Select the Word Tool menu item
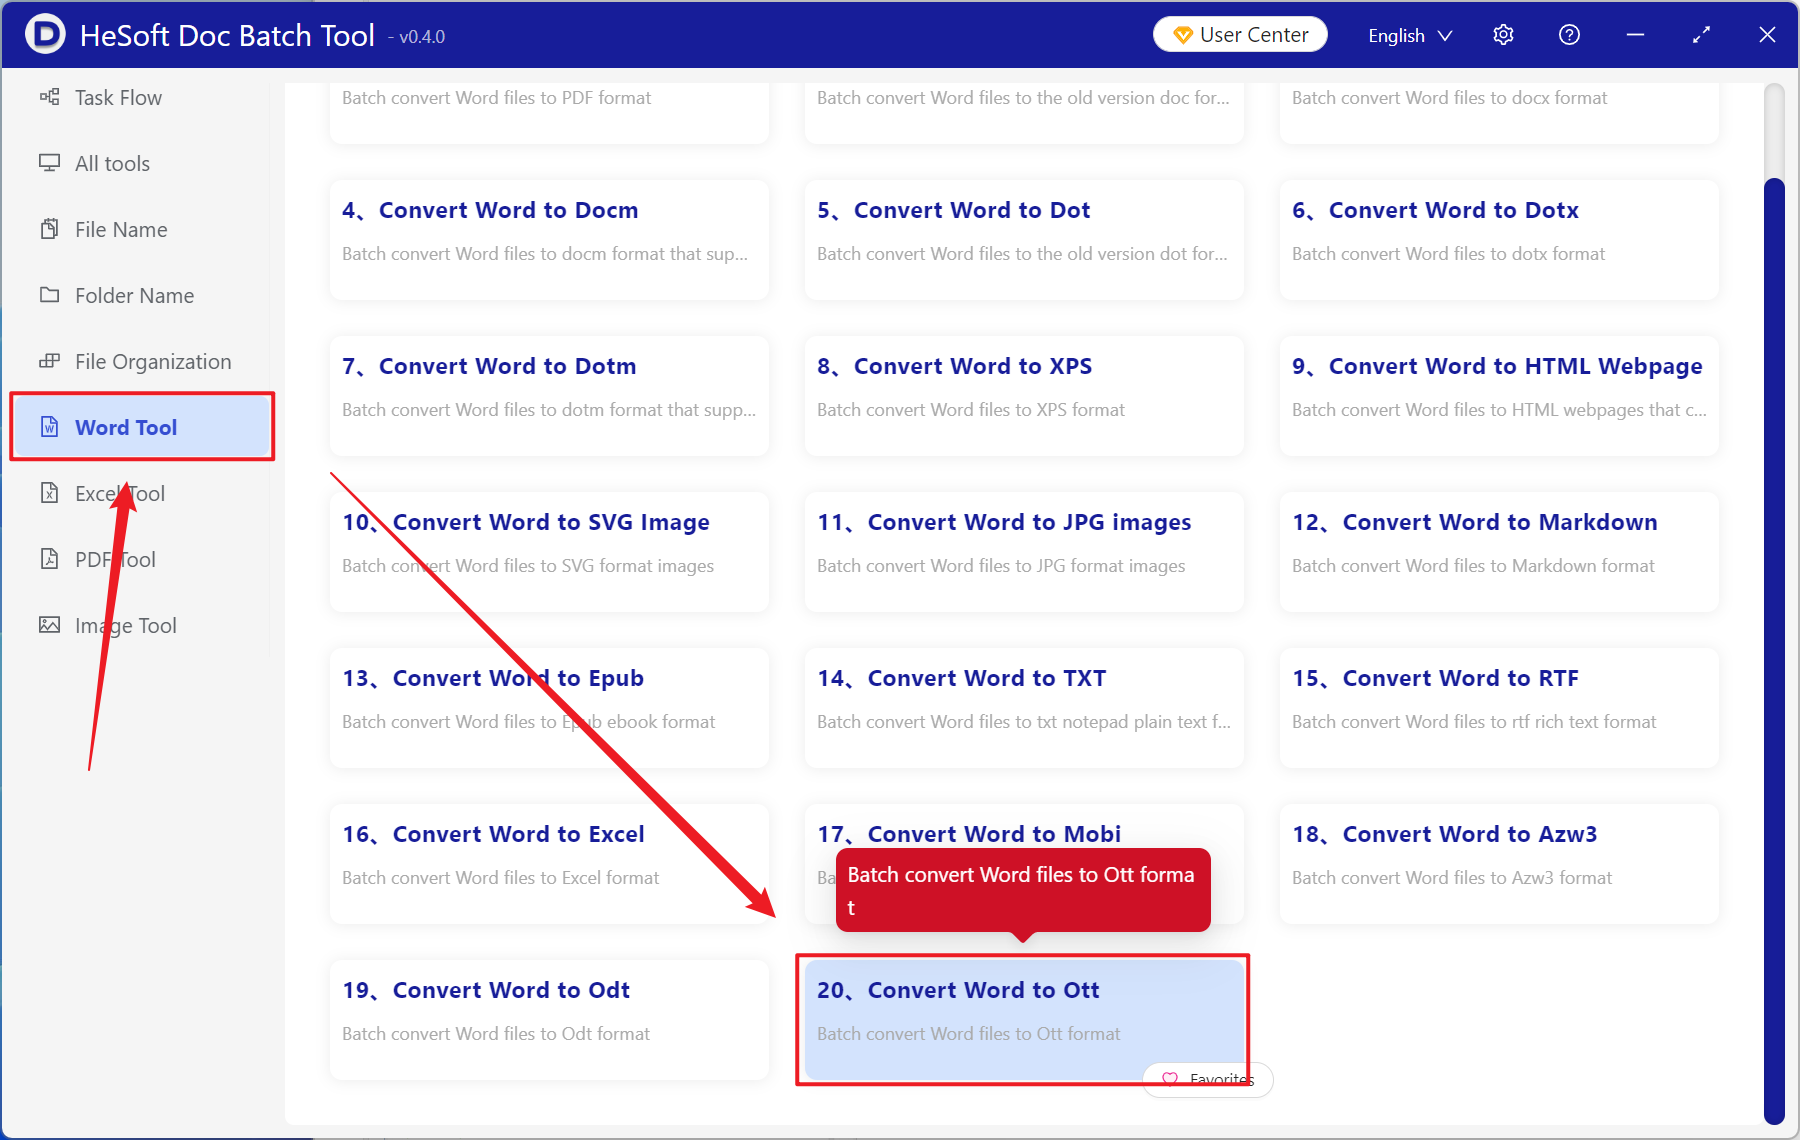Viewport: 1800px width, 1140px height. point(142,427)
